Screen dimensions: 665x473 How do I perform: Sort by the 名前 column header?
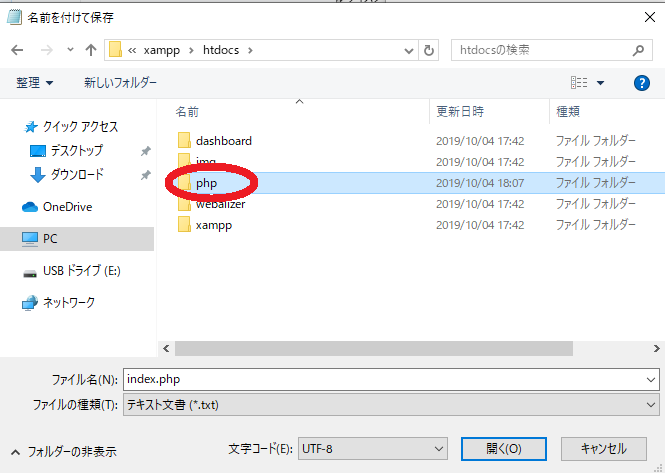coord(187,112)
